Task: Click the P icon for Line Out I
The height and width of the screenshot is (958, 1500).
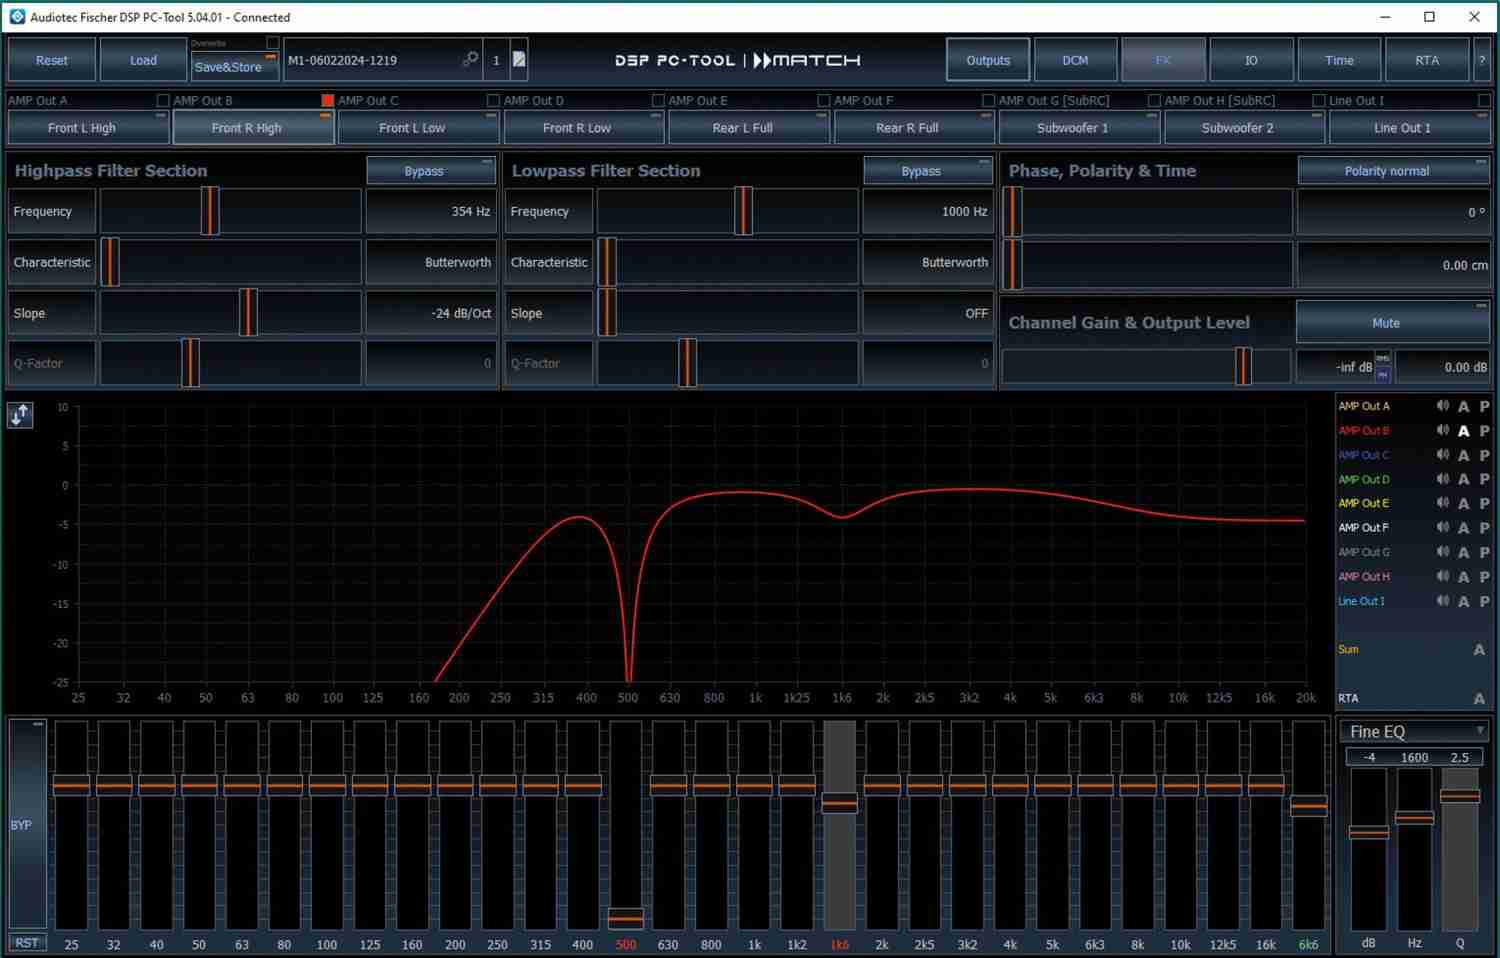Action: click(x=1485, y=602)
